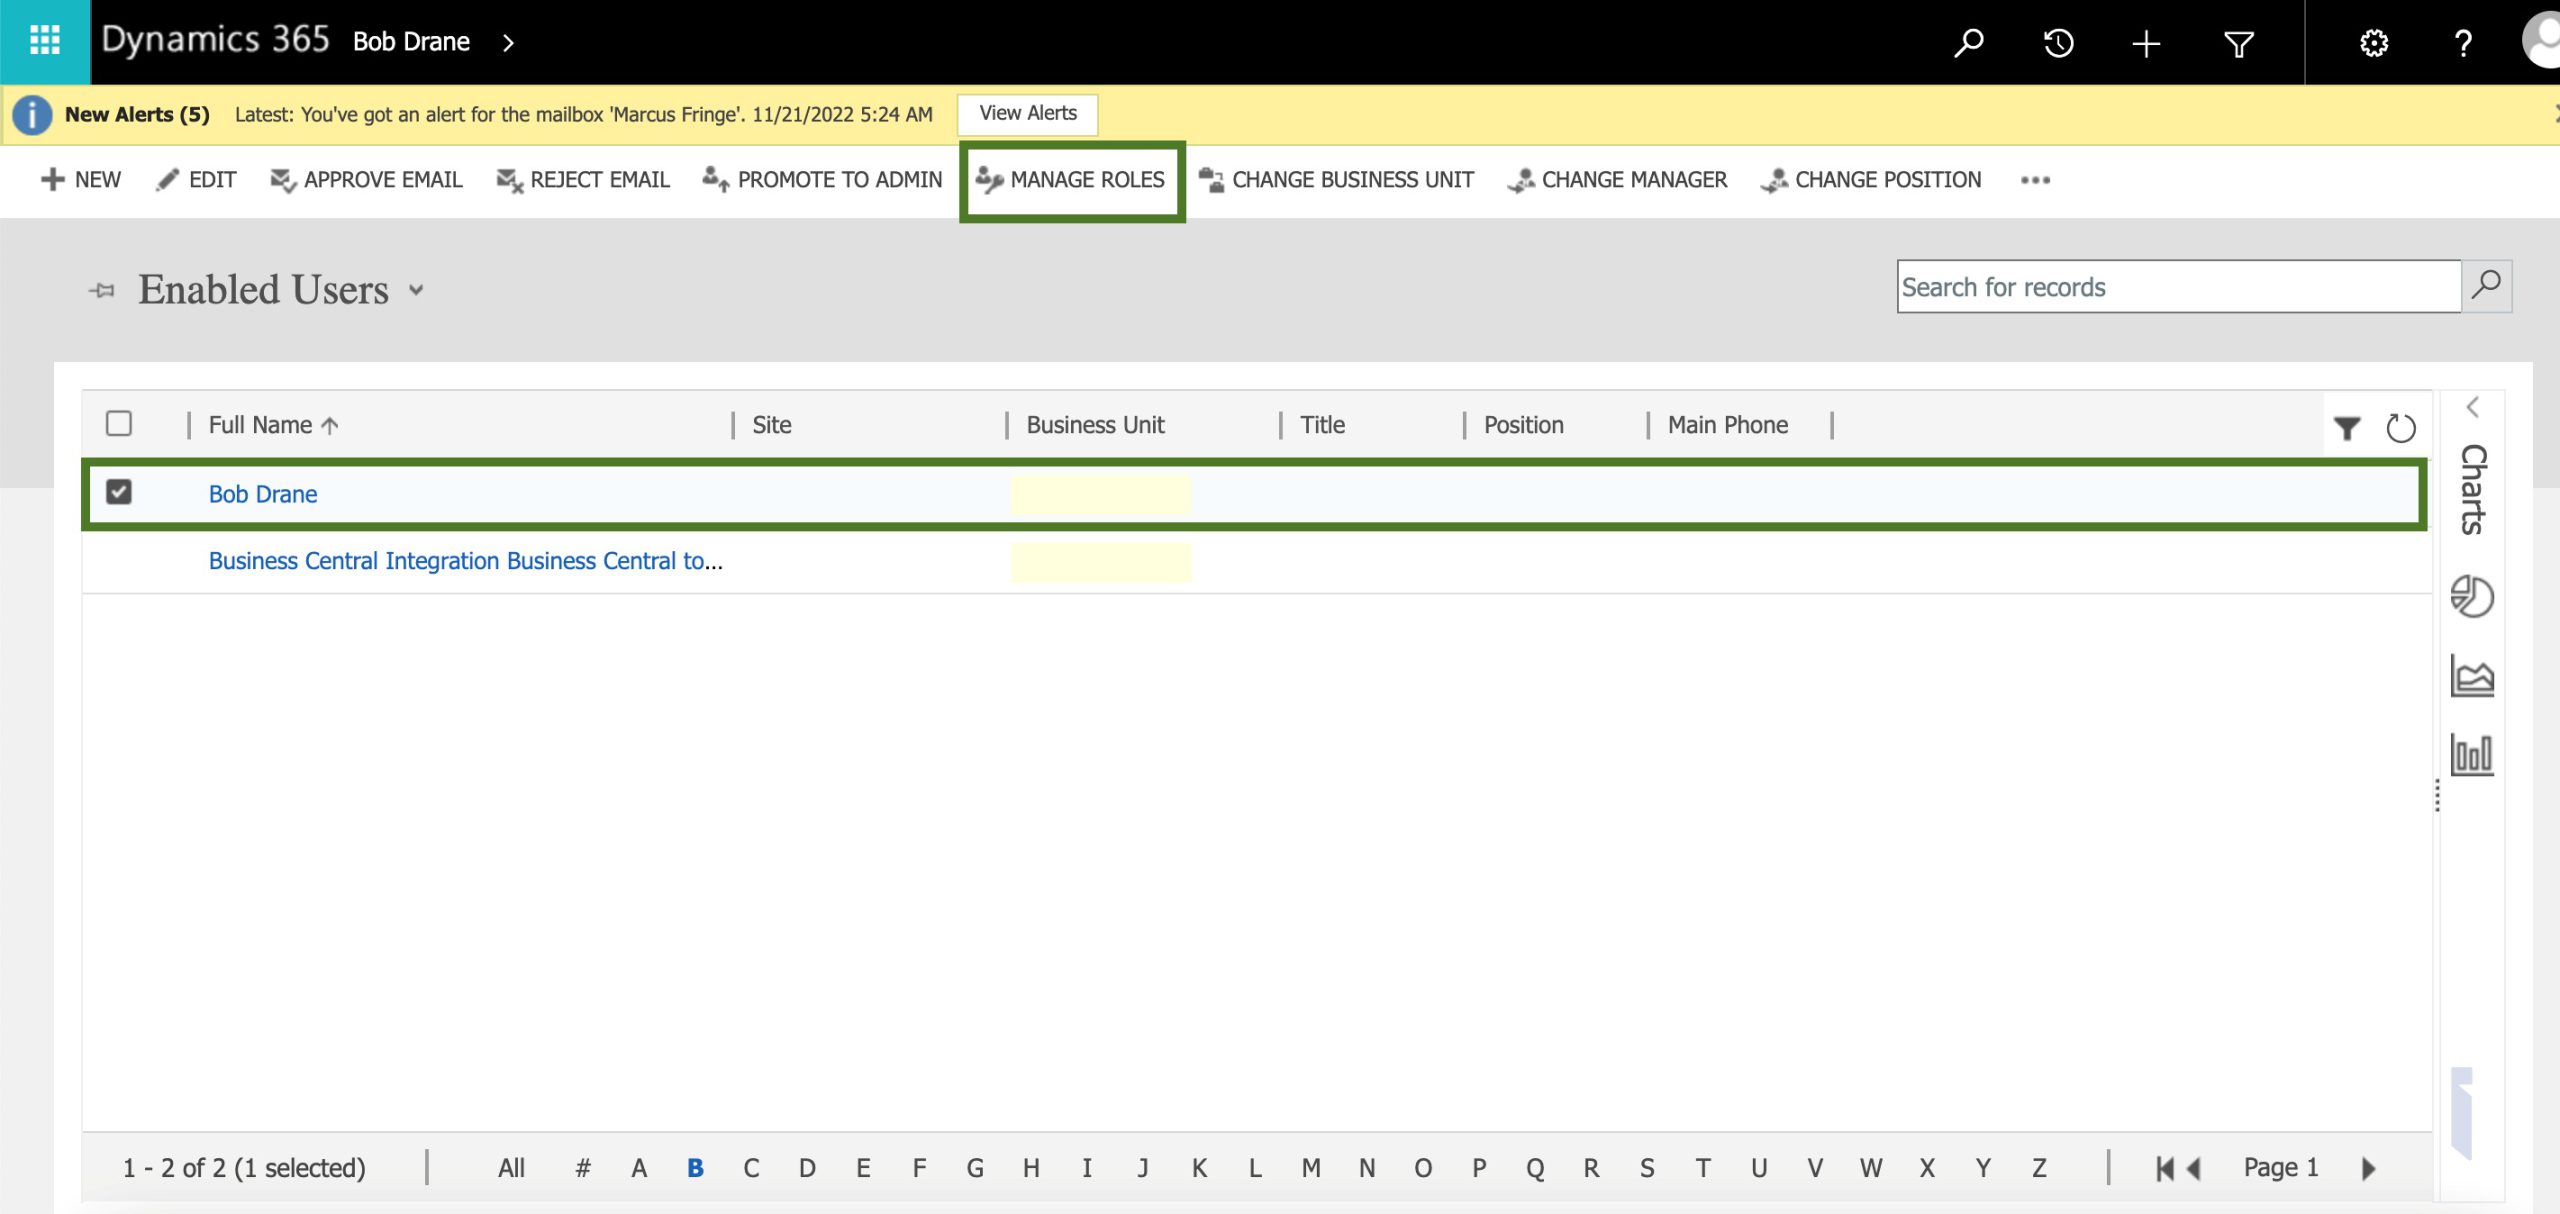Click PROMOTE TO ADMIN command
This screenshot has width=2560, height=1214.
click(822, 180)
